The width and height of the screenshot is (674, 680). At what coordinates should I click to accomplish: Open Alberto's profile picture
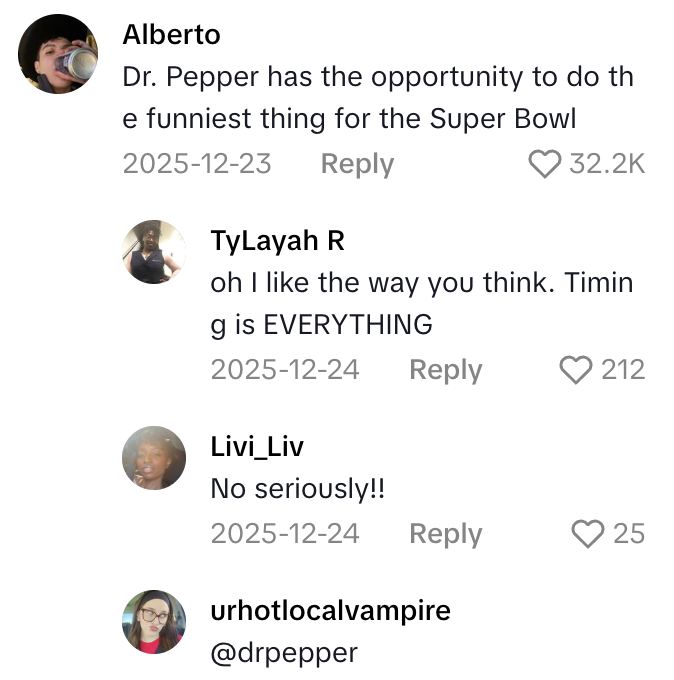click(59, 54)
